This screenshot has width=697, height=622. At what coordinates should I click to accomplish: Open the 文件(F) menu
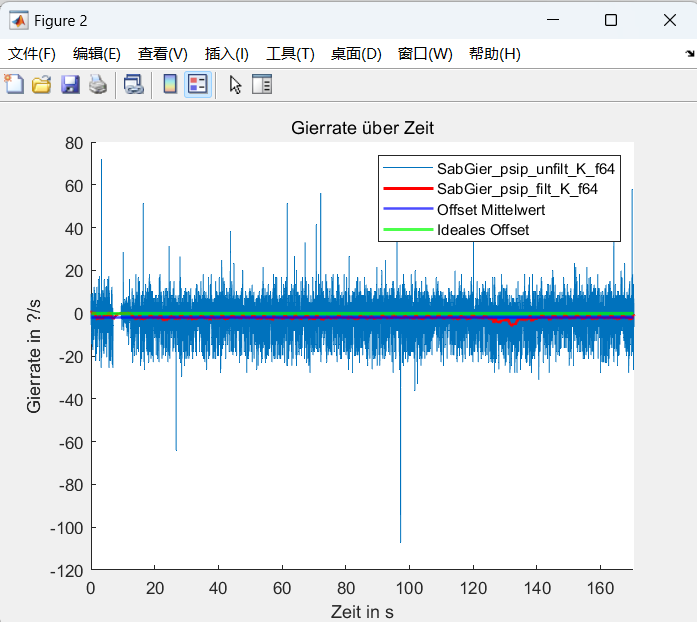point(32,54)
